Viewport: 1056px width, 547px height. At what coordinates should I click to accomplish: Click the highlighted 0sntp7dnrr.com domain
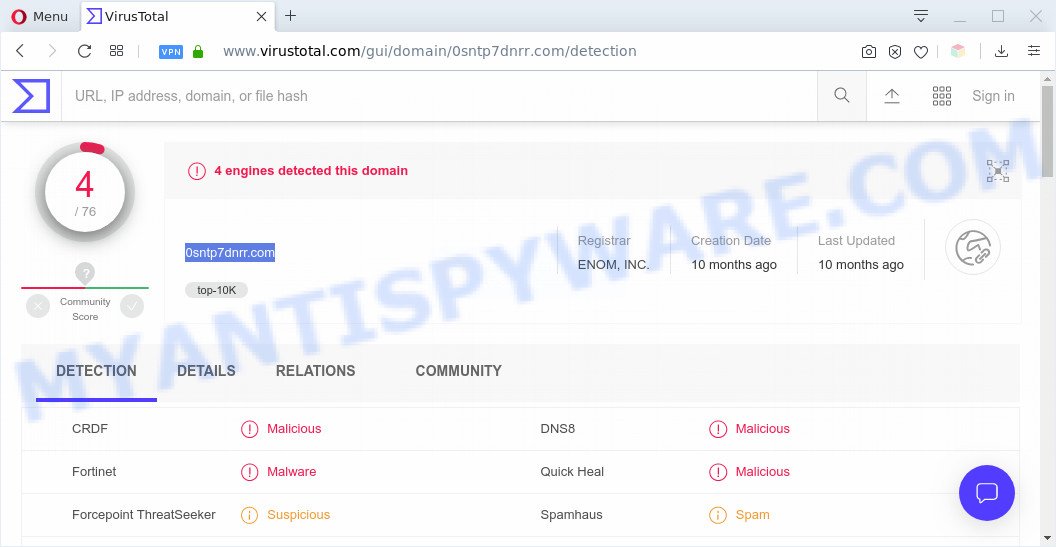[230, 253]
